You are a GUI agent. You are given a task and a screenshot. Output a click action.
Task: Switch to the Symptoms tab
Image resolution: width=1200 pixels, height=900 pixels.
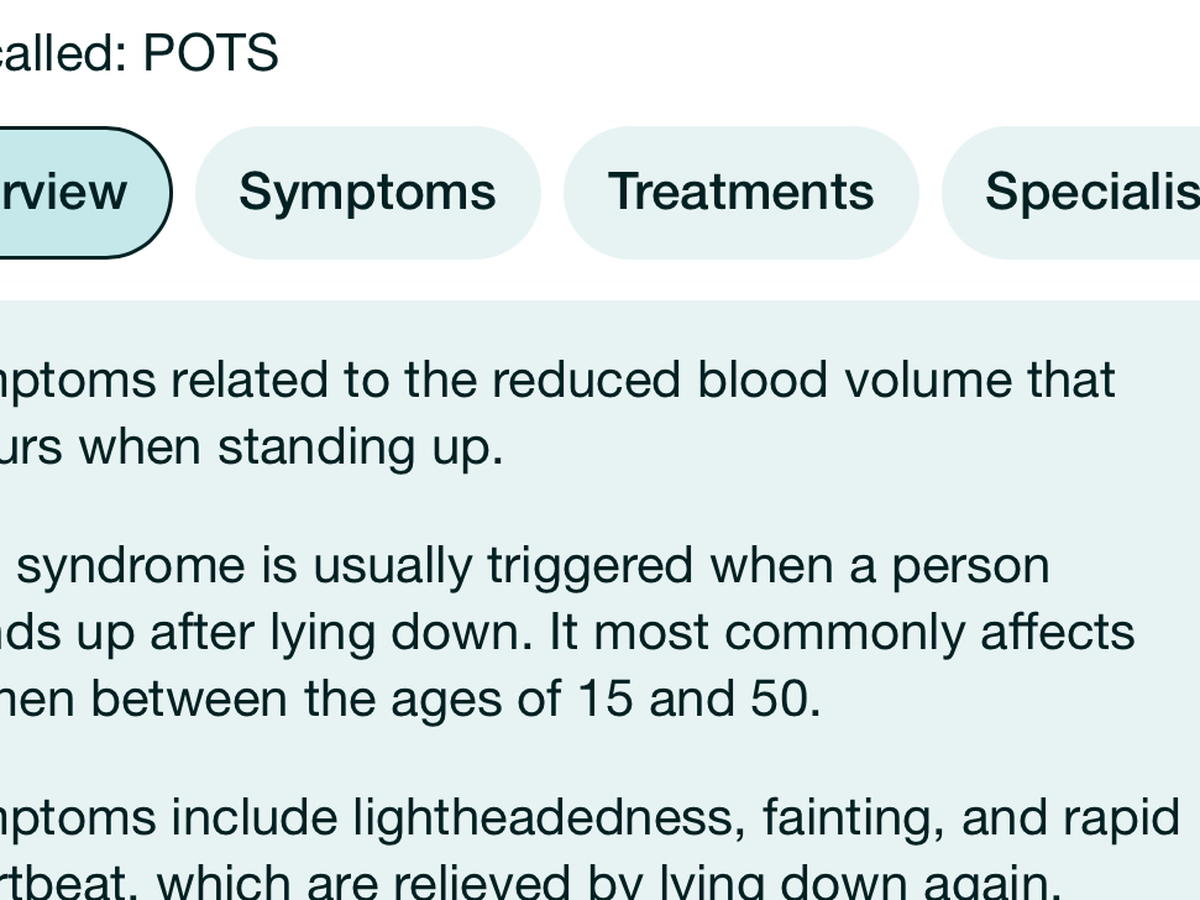(367, 192)
